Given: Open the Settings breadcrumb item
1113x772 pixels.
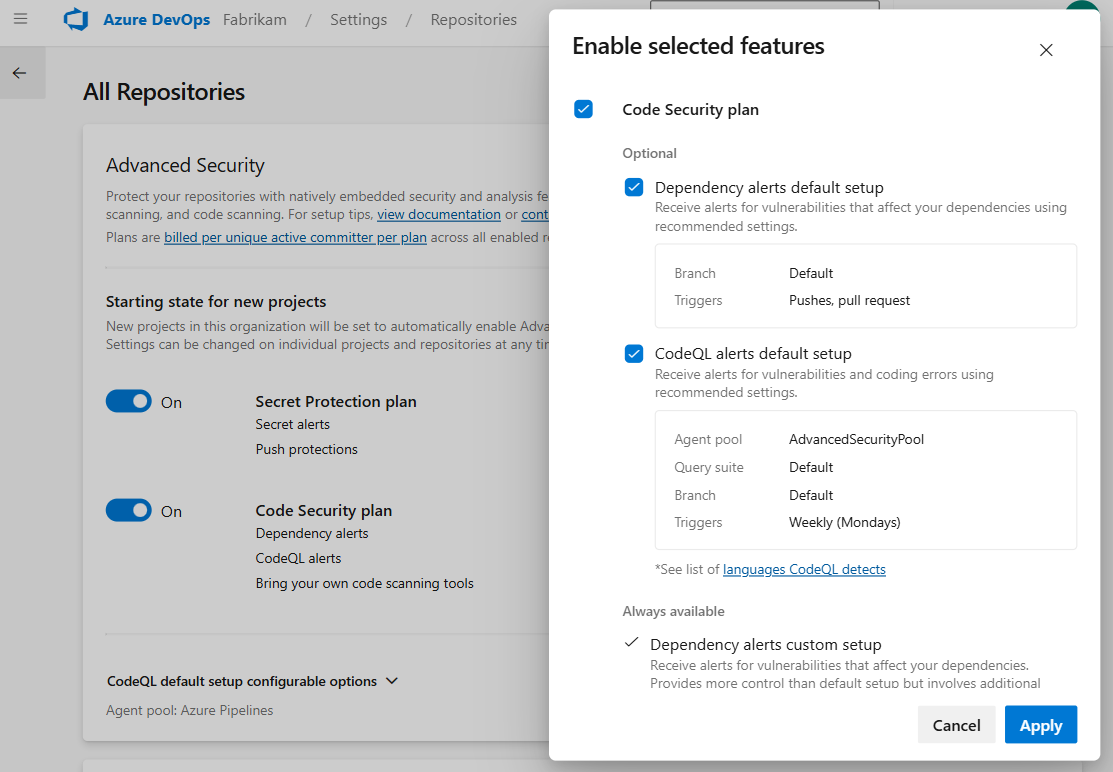Looking at the screenshot, I should click(x=358, y=20).
